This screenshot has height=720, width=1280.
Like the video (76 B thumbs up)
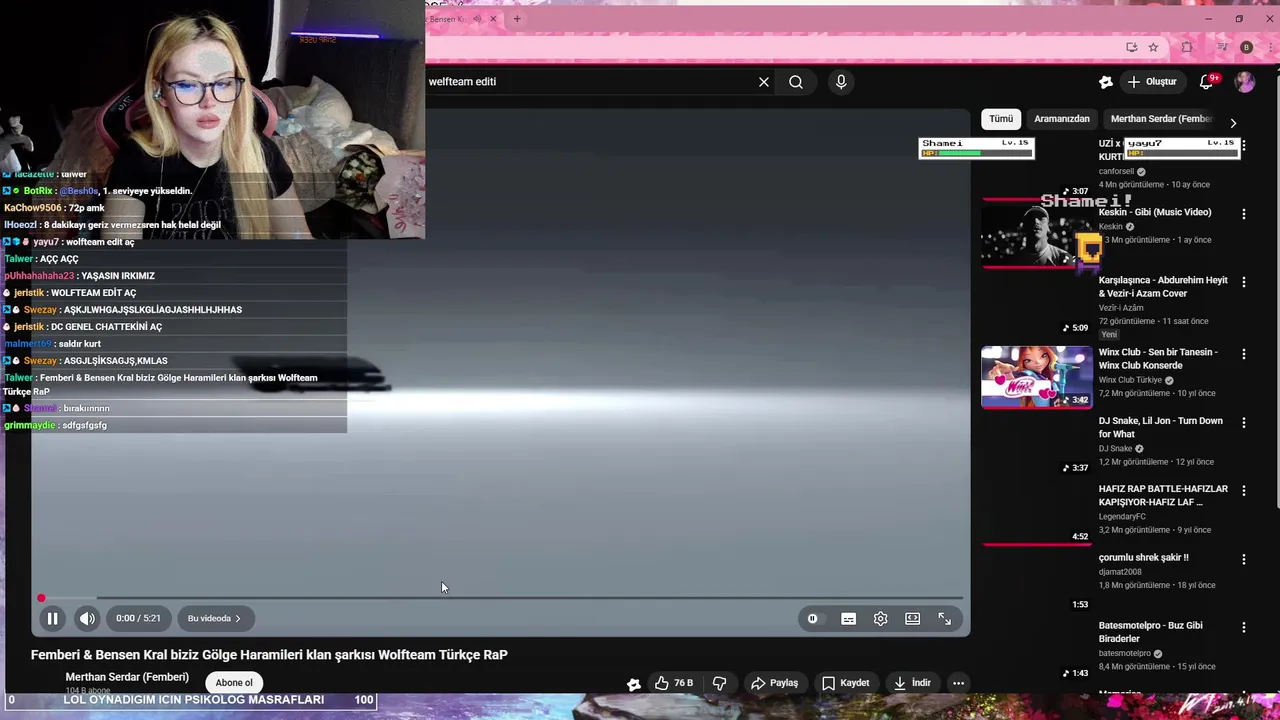point(674,683)
